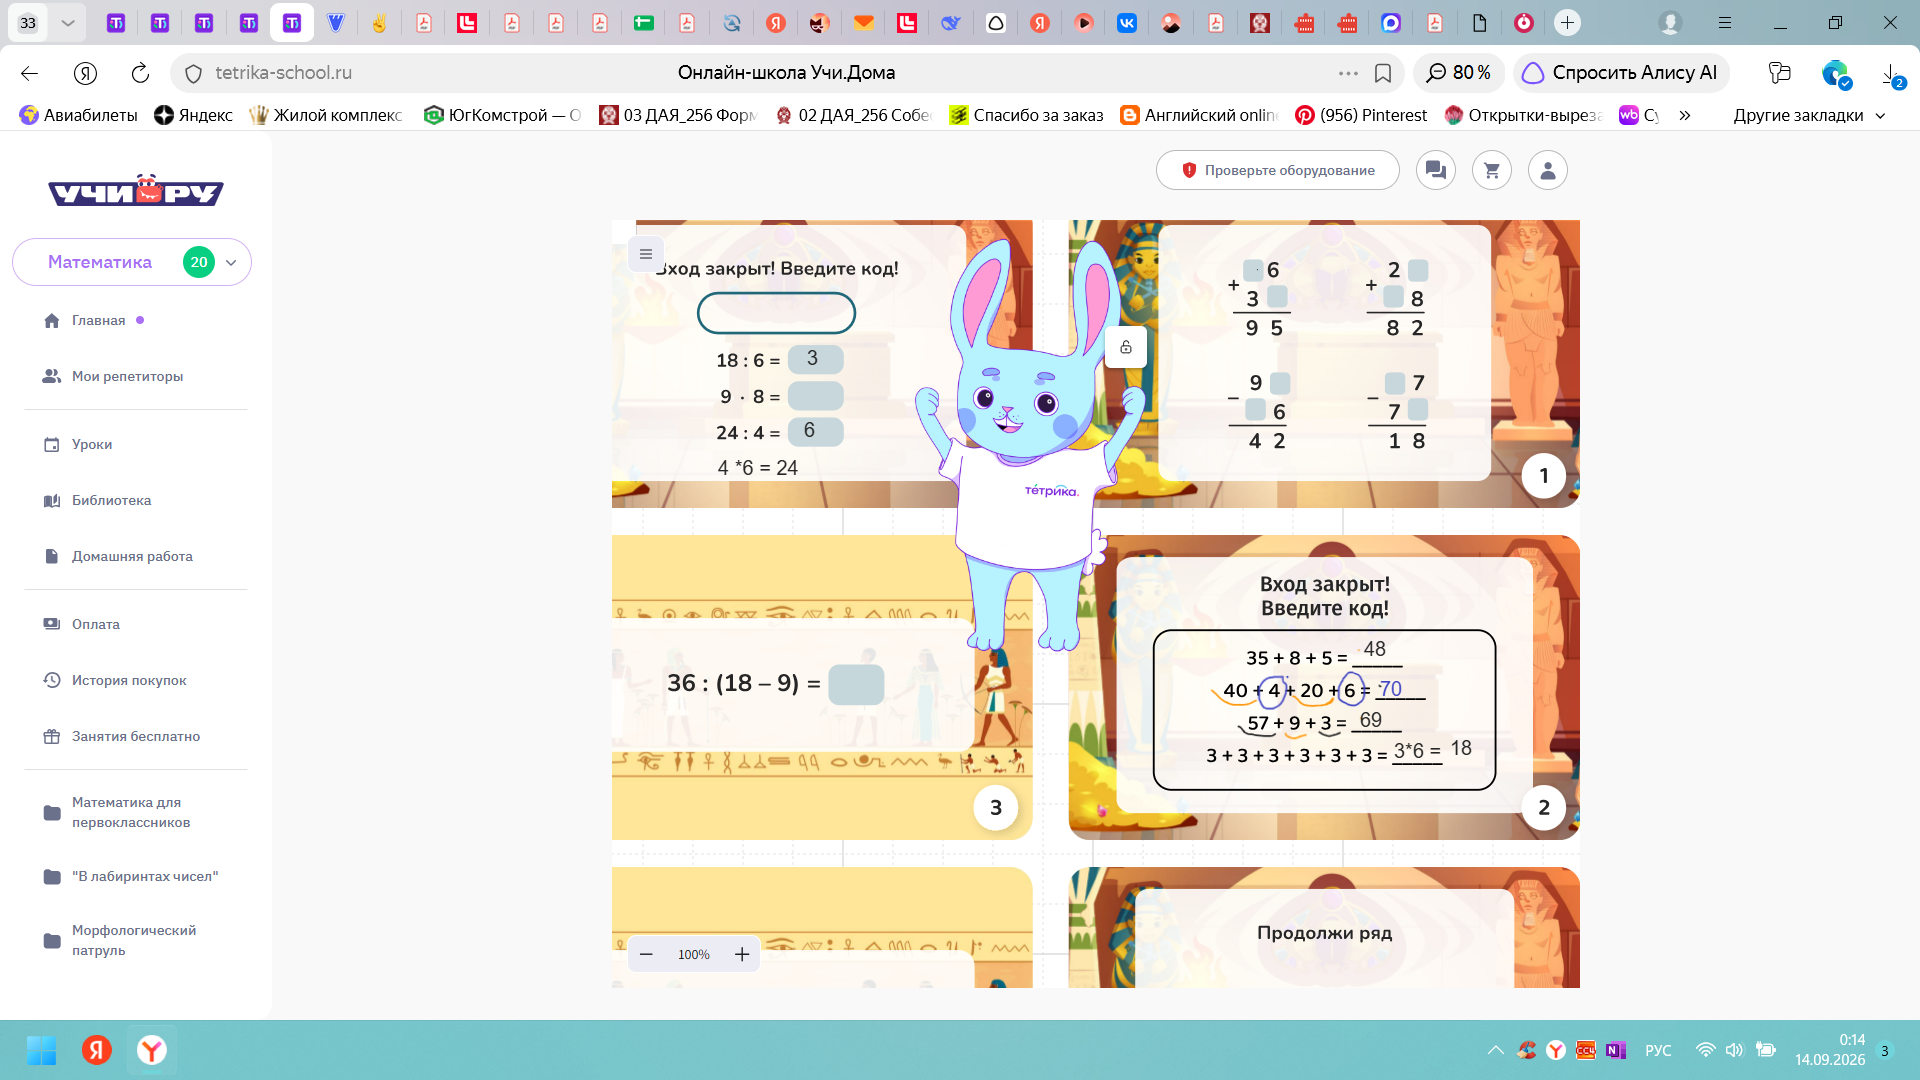Click Спросить Алису AI button

click(x=1622, y=73)
